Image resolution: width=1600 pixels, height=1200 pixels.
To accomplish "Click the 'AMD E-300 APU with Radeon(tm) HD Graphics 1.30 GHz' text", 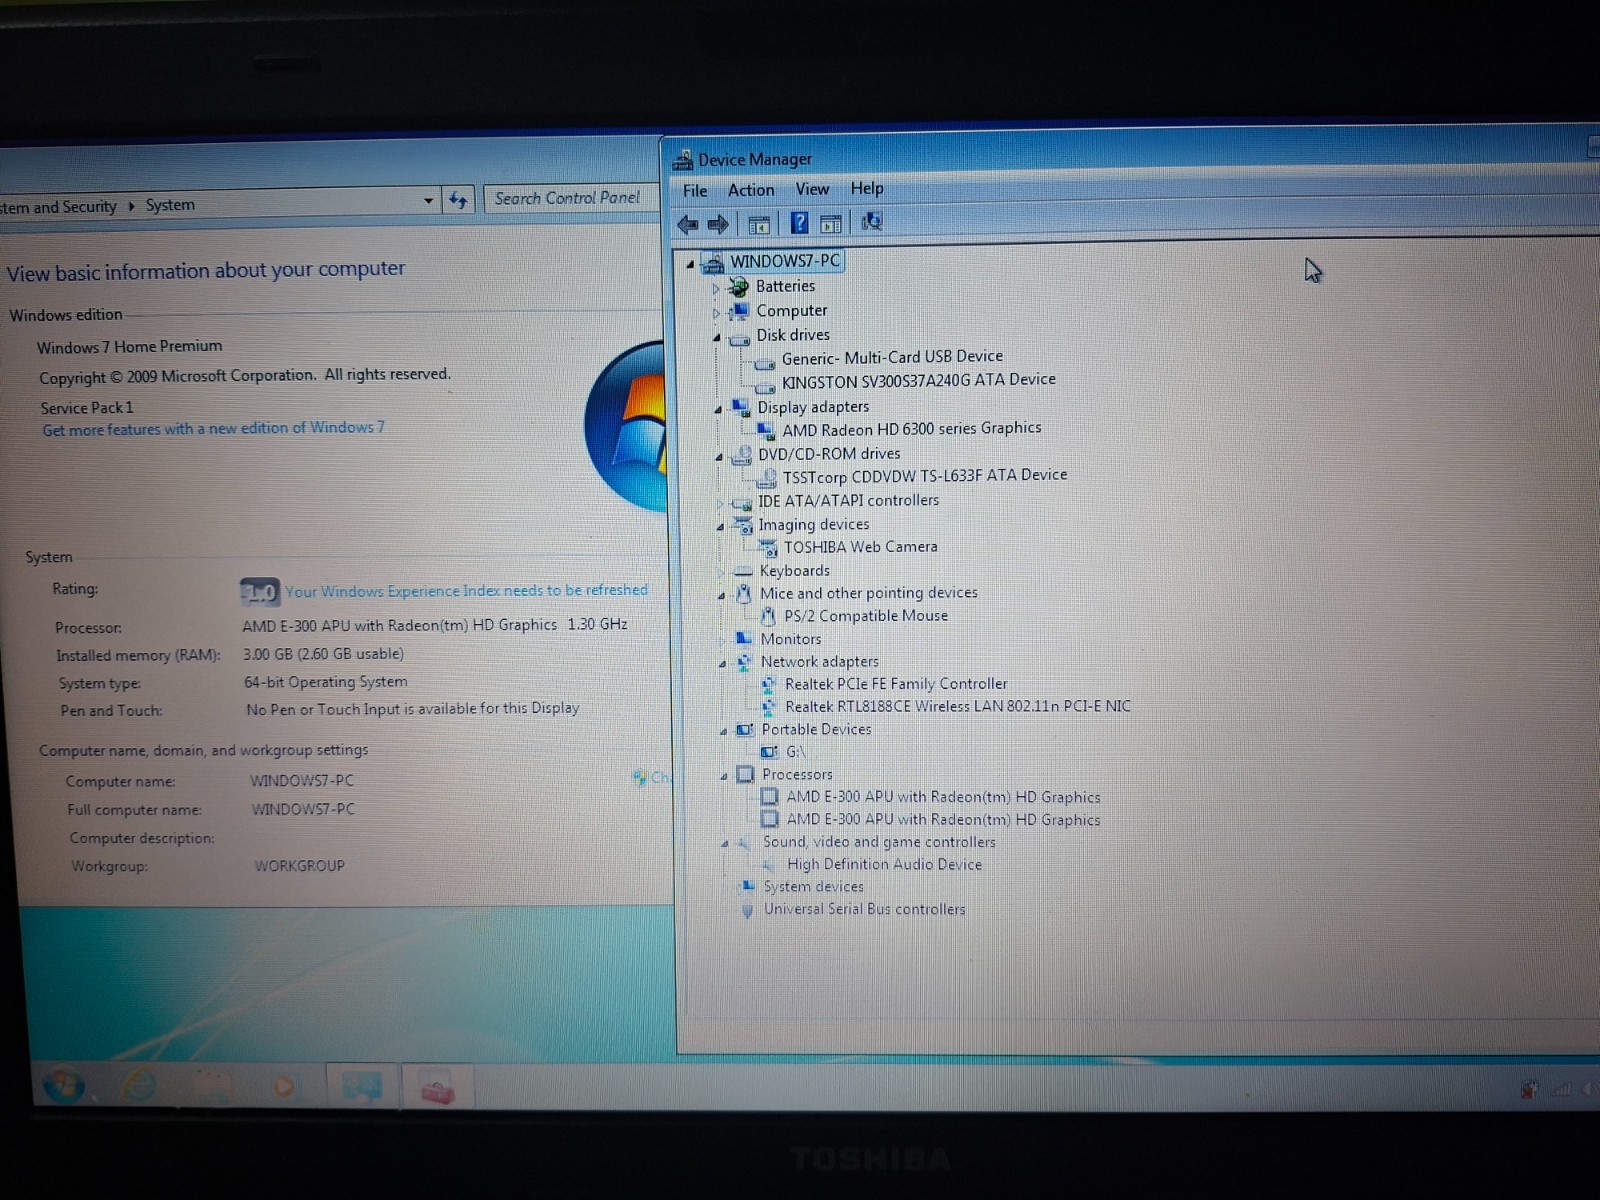I will [435, 625].
